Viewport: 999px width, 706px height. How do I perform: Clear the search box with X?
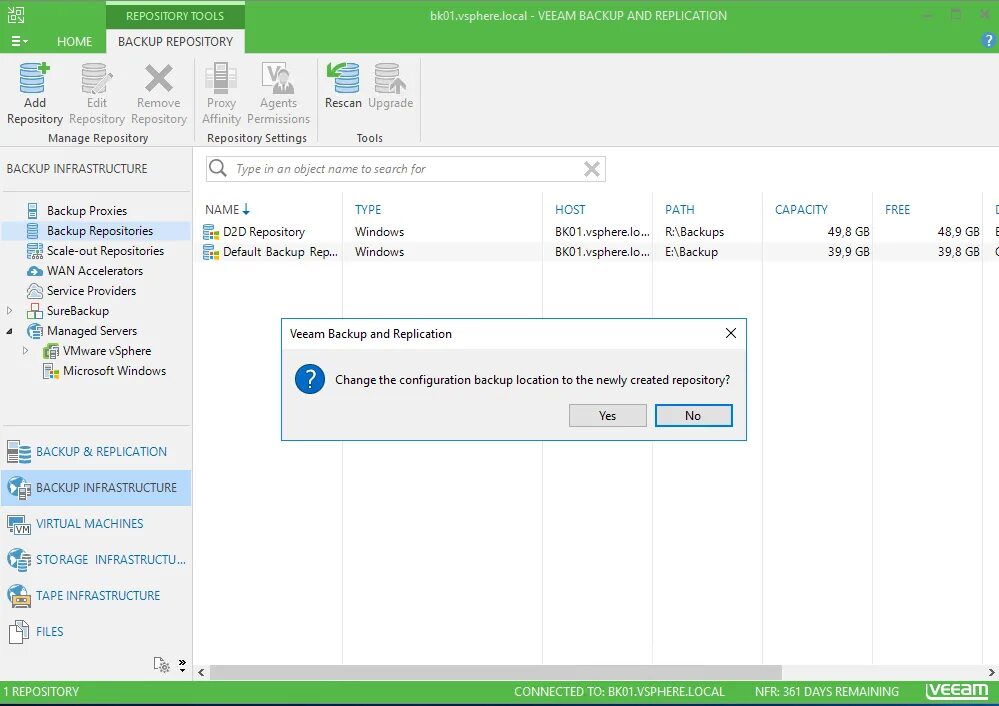[592, 169]
